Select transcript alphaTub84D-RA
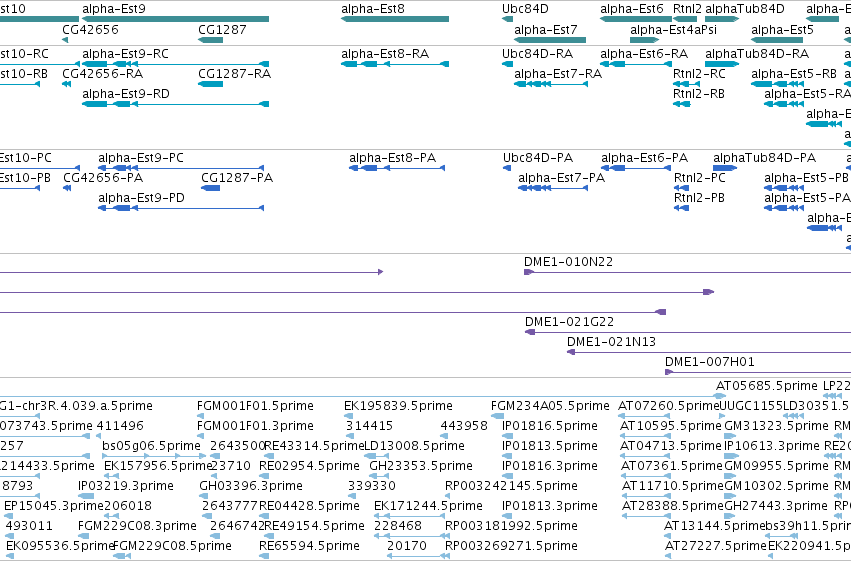 click(x=757, y=54)
